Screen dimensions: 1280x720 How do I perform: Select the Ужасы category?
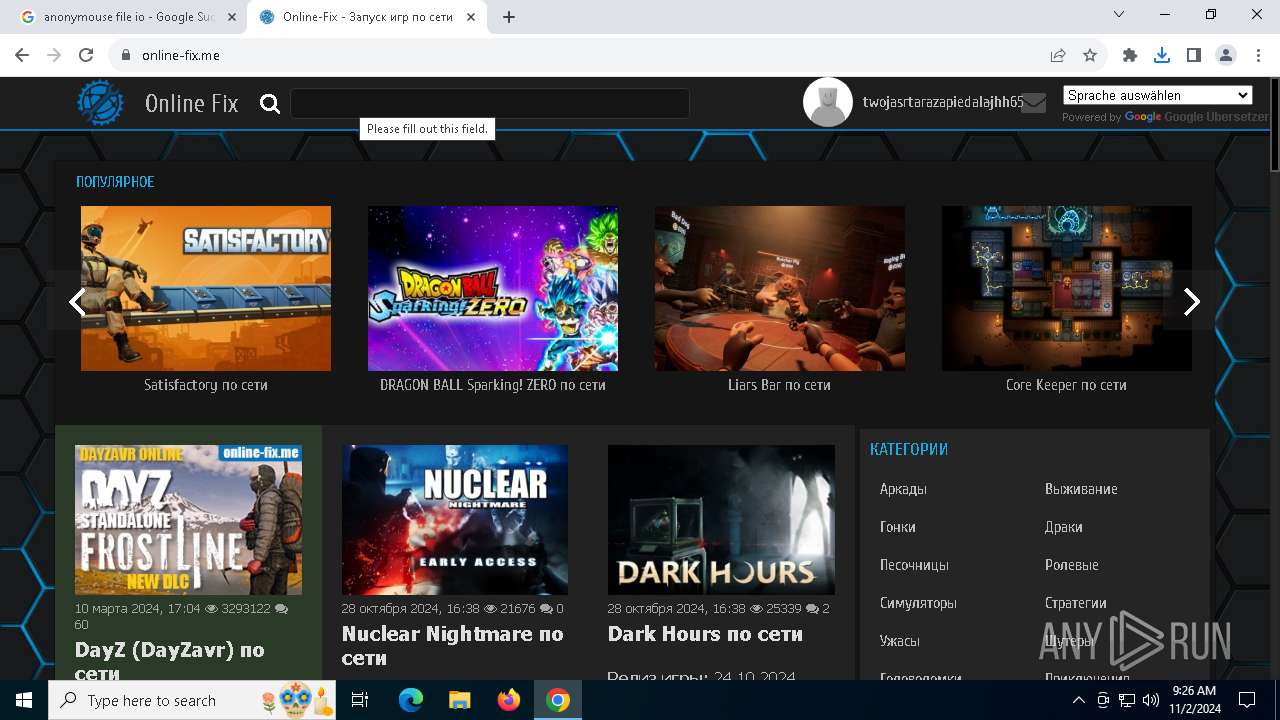click(900, 641)
